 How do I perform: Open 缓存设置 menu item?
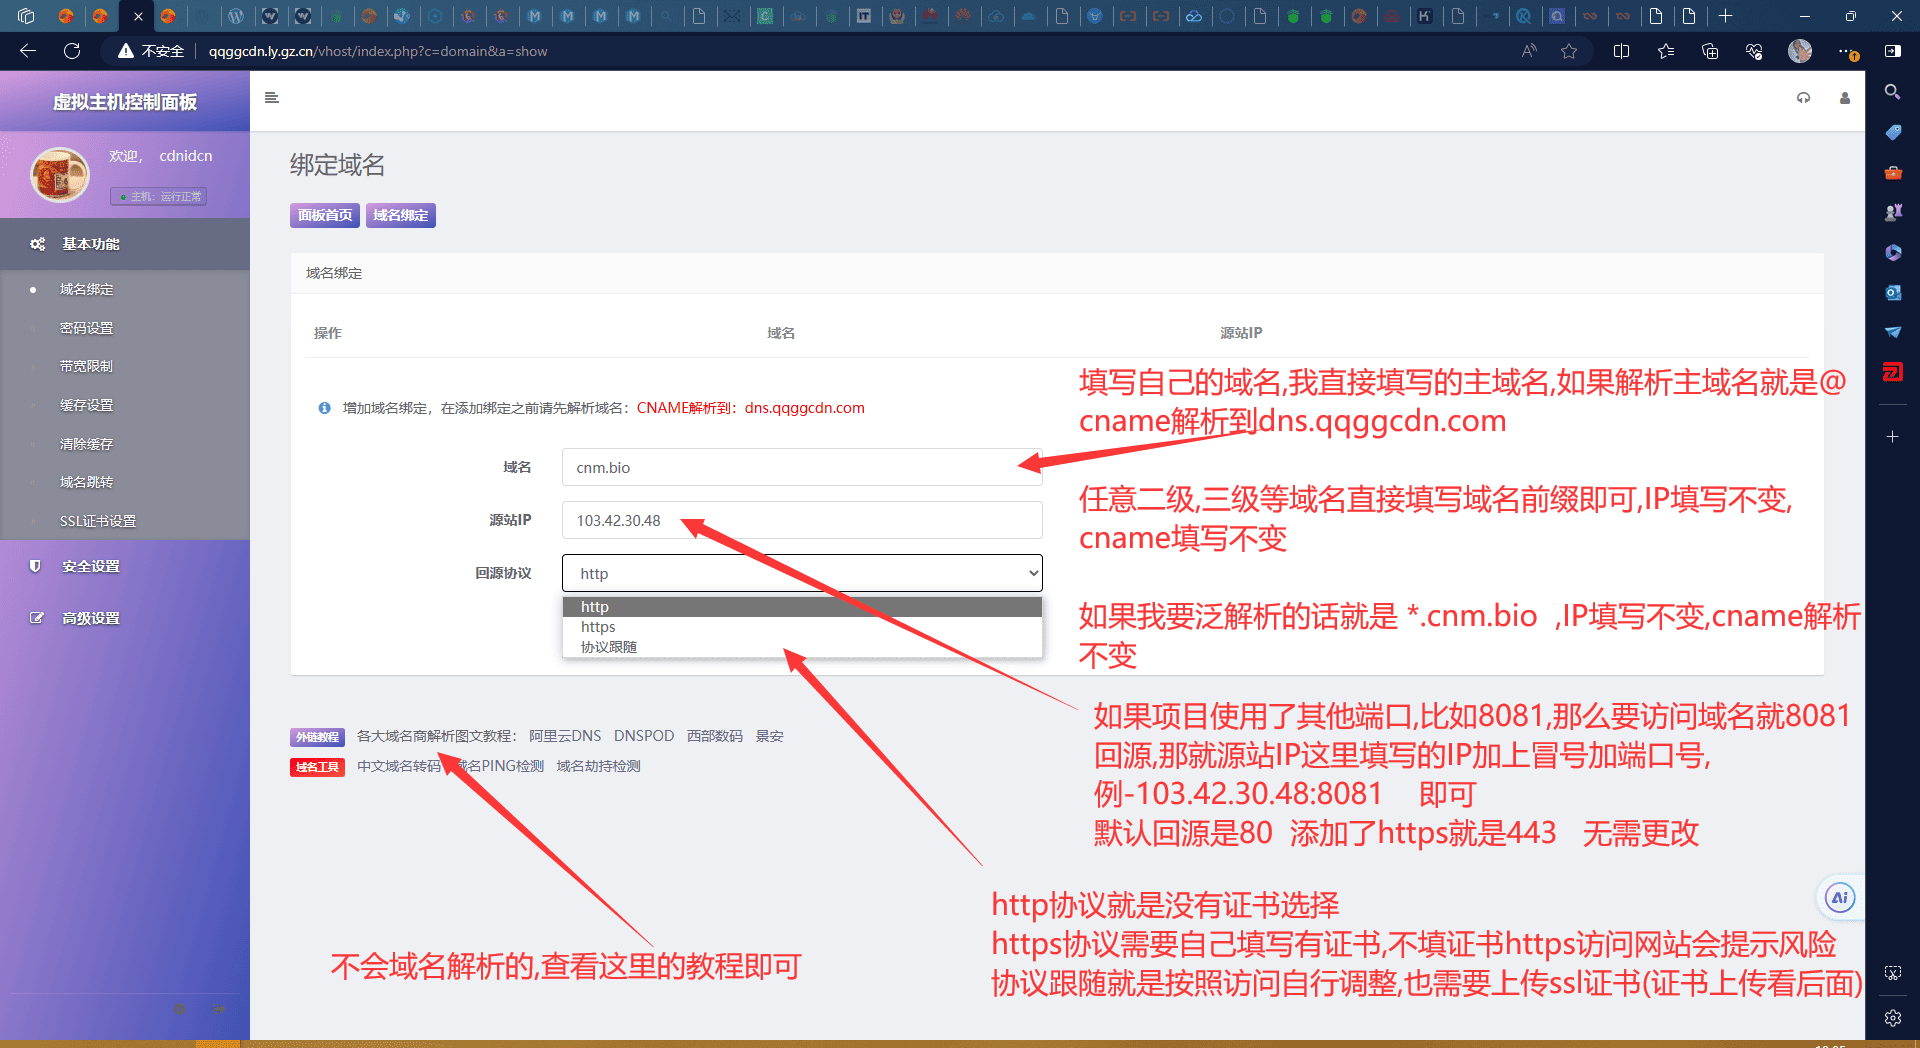click(x=86, y=405)
